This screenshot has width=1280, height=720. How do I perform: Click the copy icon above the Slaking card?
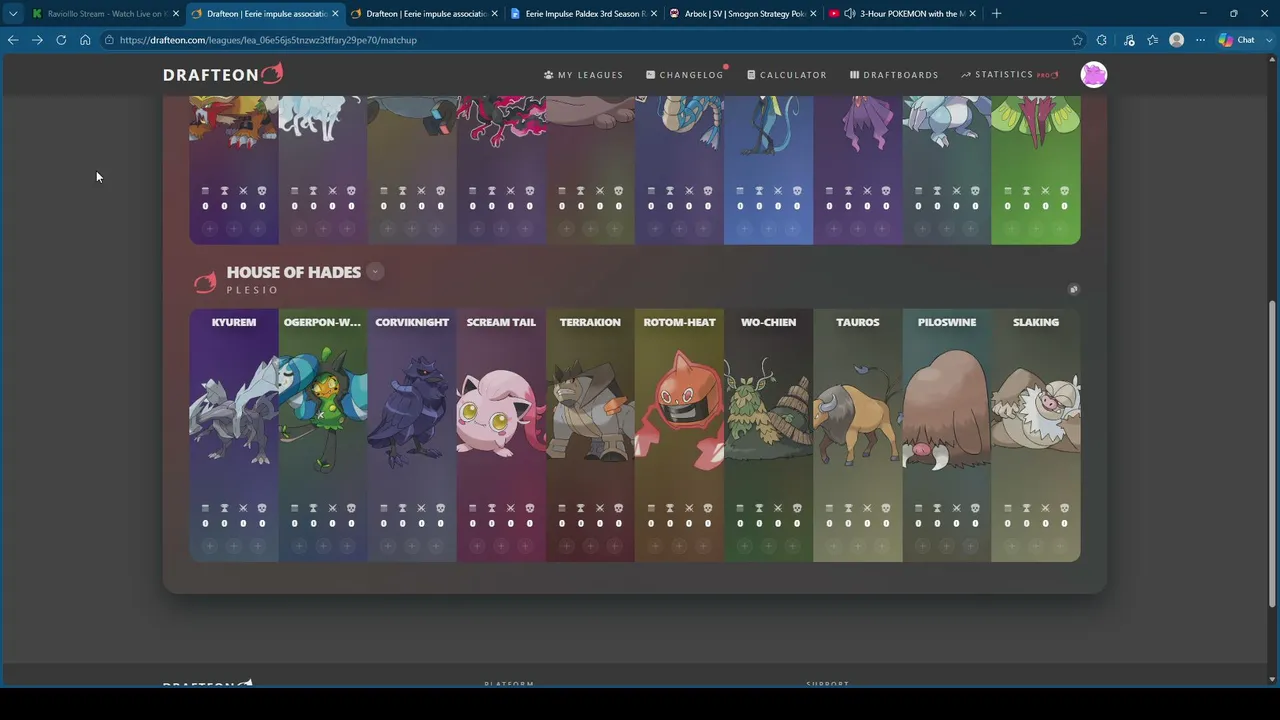(x=1074, y=289)
